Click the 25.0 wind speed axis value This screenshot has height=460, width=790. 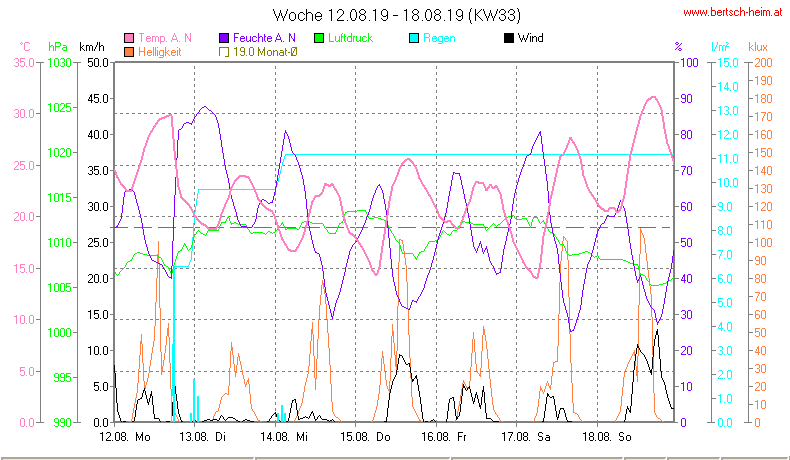point(98,243)
